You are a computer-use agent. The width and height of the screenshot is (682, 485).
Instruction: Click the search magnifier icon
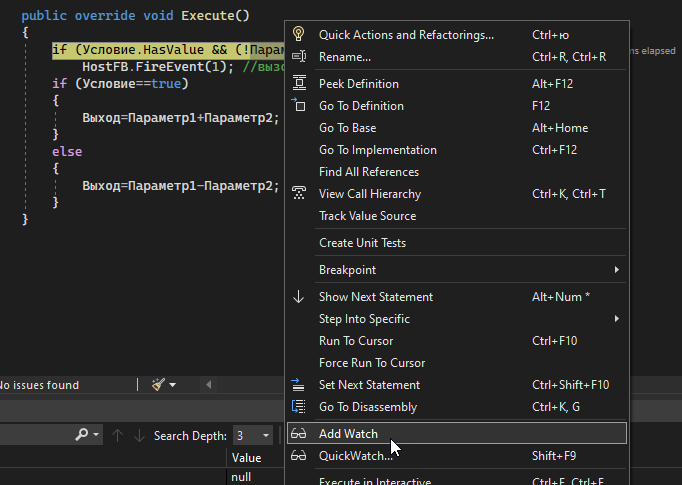82,434
